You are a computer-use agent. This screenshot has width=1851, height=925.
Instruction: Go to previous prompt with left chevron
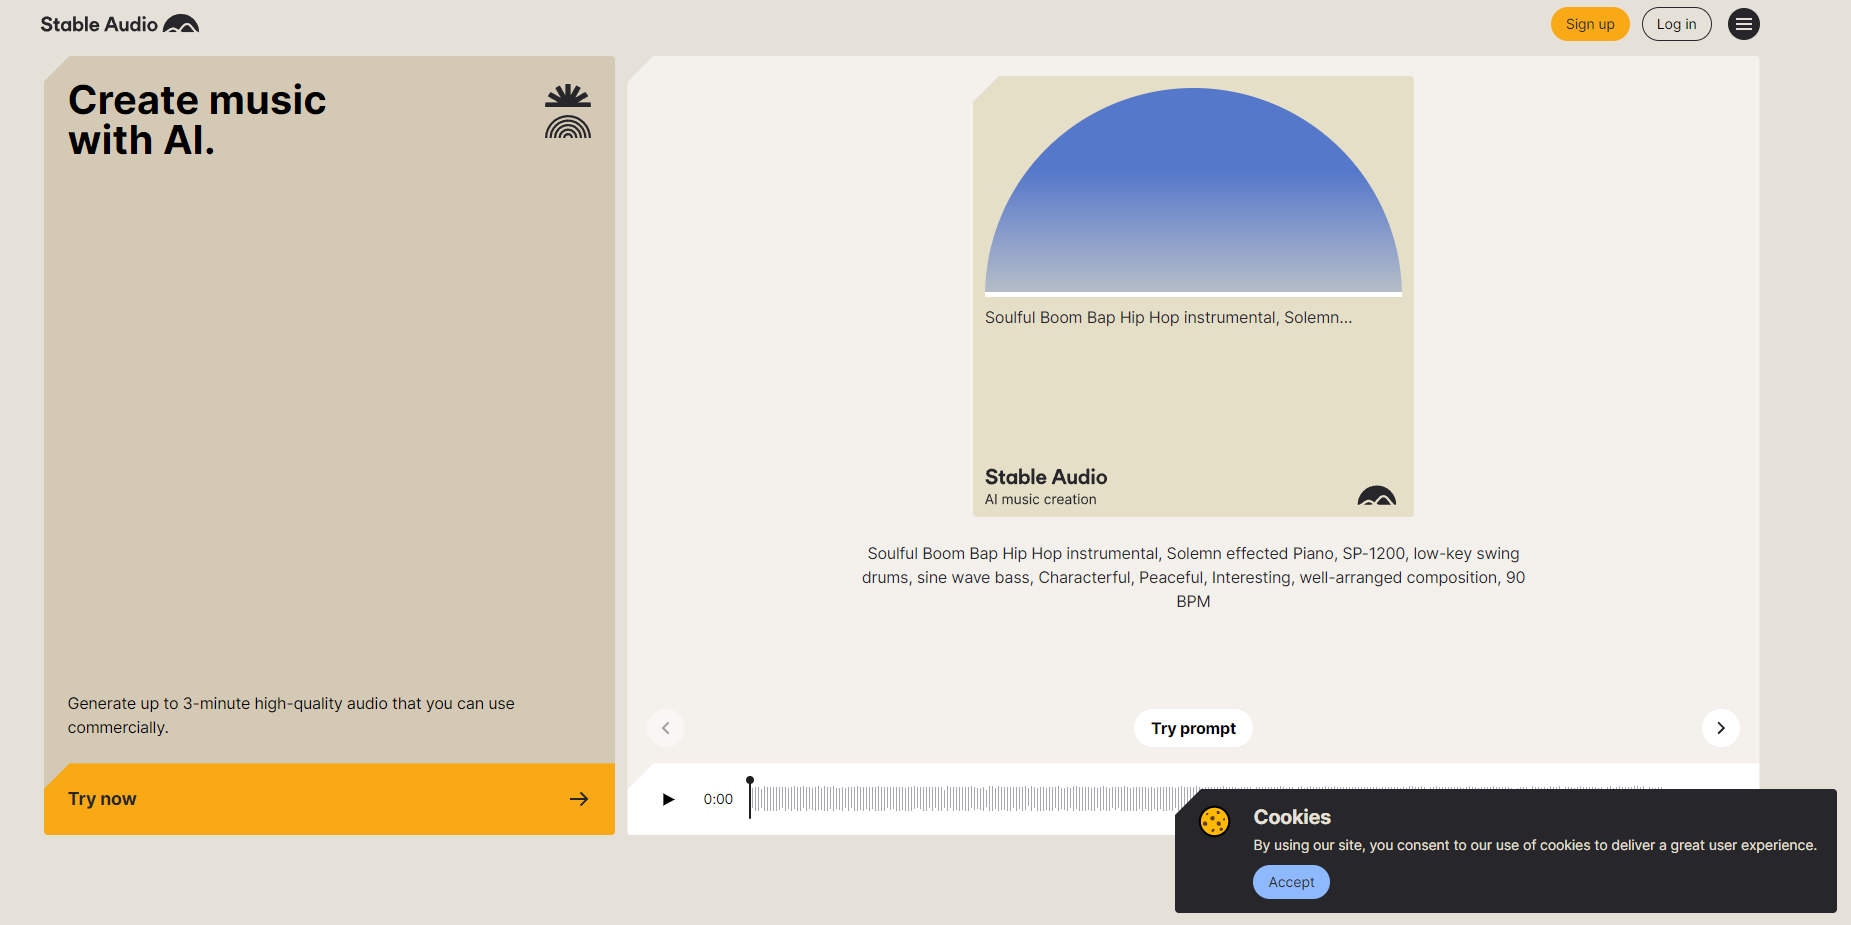666,728
